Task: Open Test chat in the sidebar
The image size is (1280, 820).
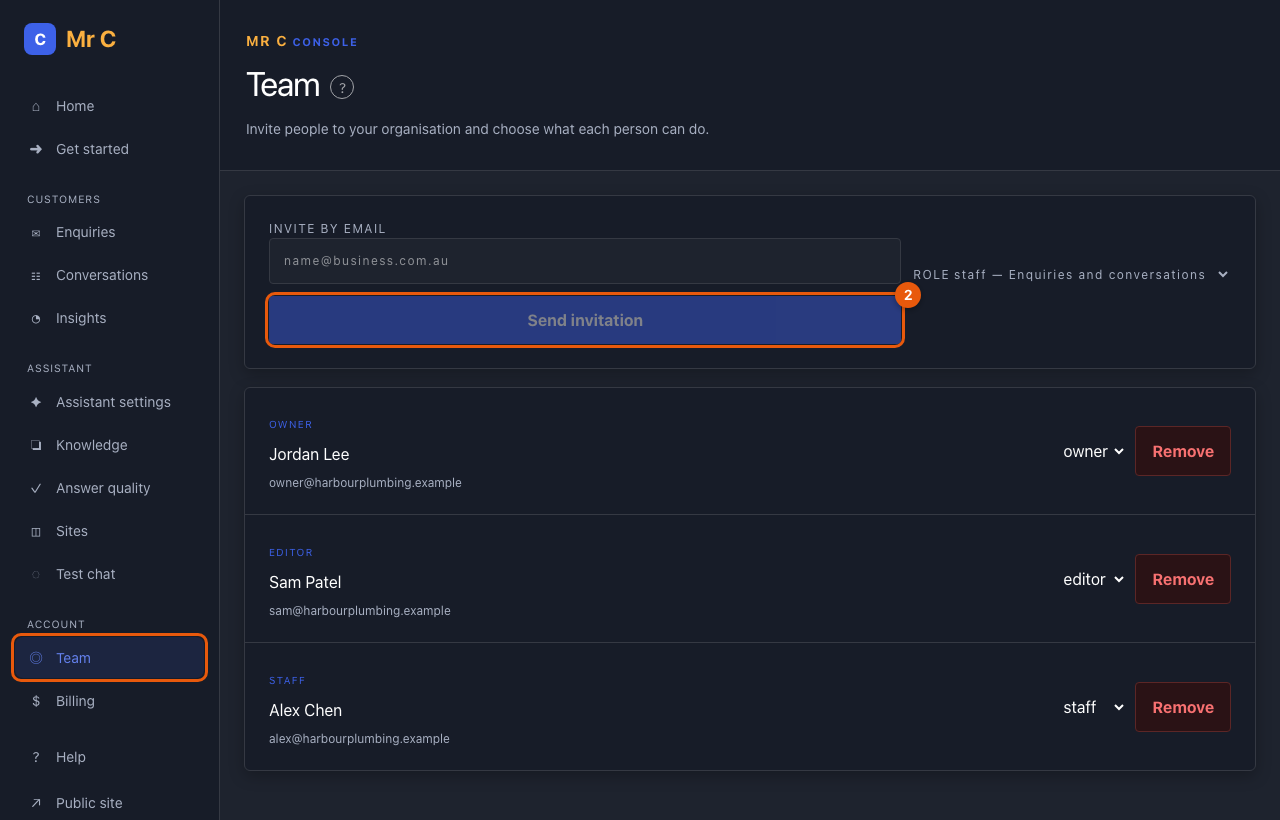Action: point(110,574)
